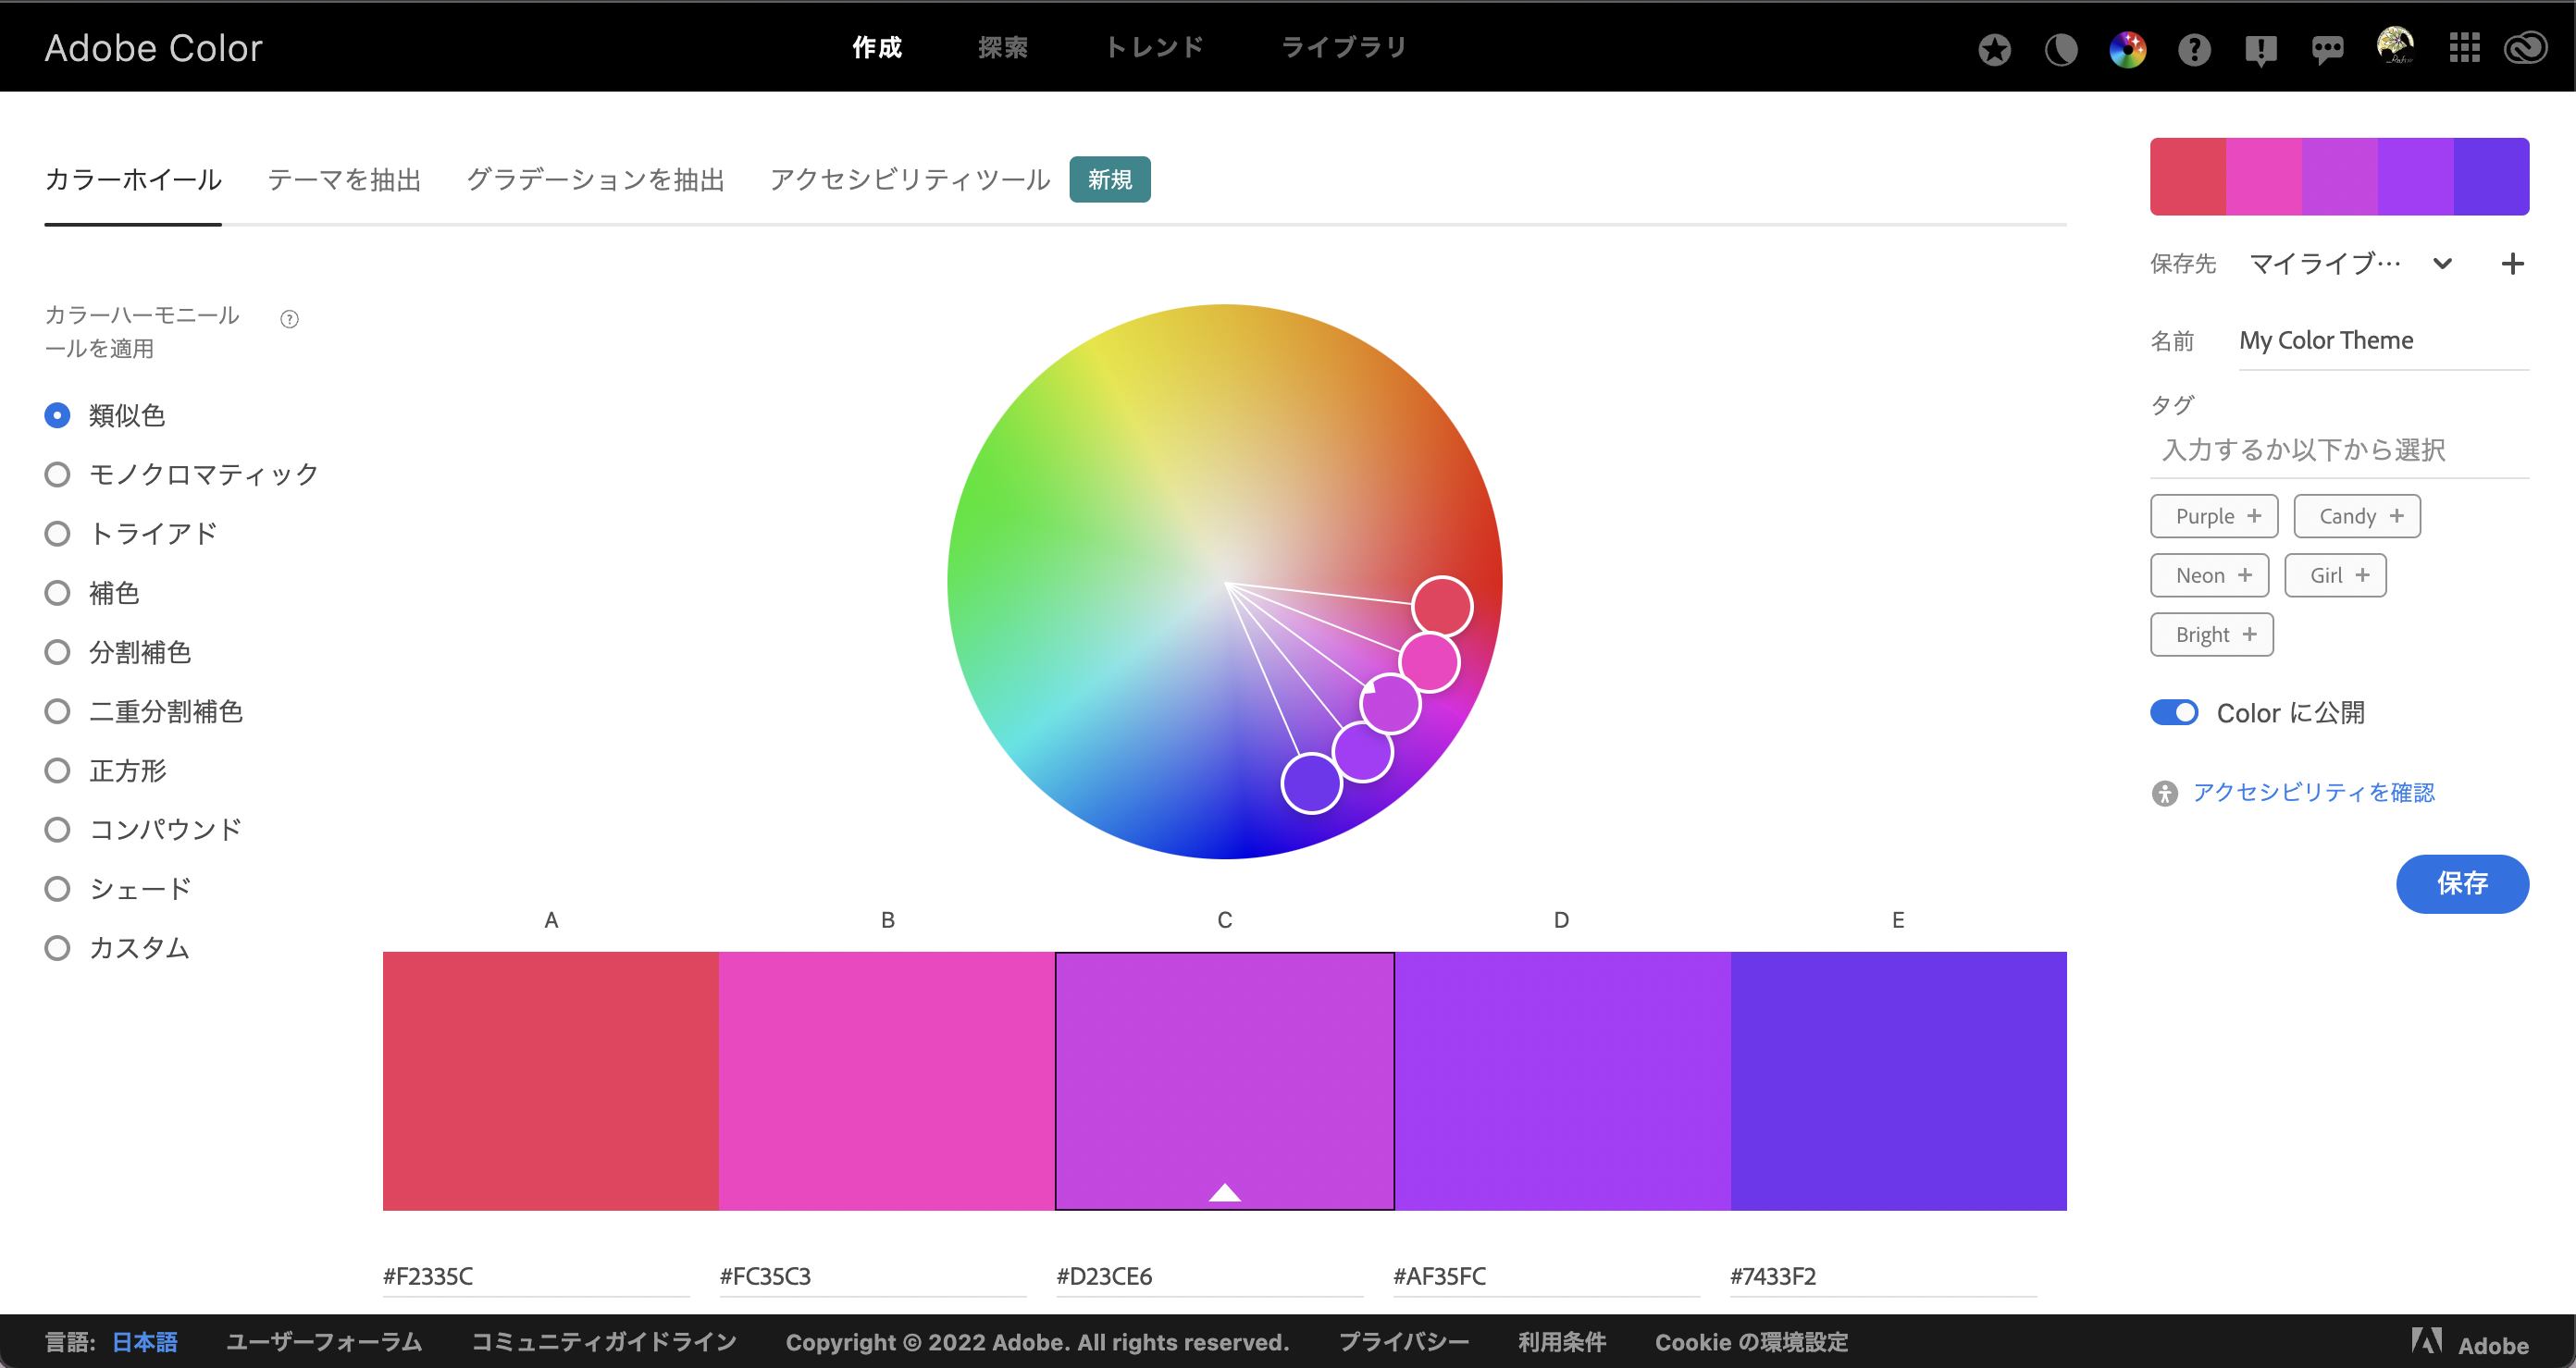Open the chat speech bubble icon

2327,49
